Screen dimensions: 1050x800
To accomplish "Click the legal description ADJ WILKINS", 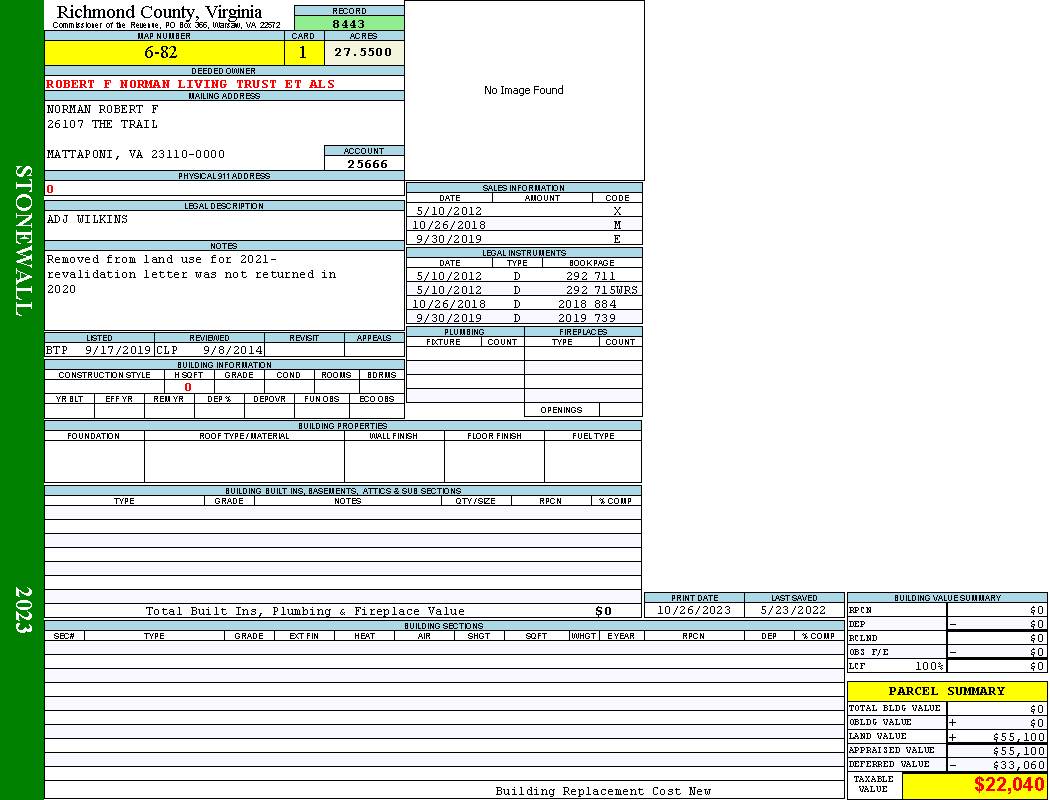I will (x=88, y=219).
